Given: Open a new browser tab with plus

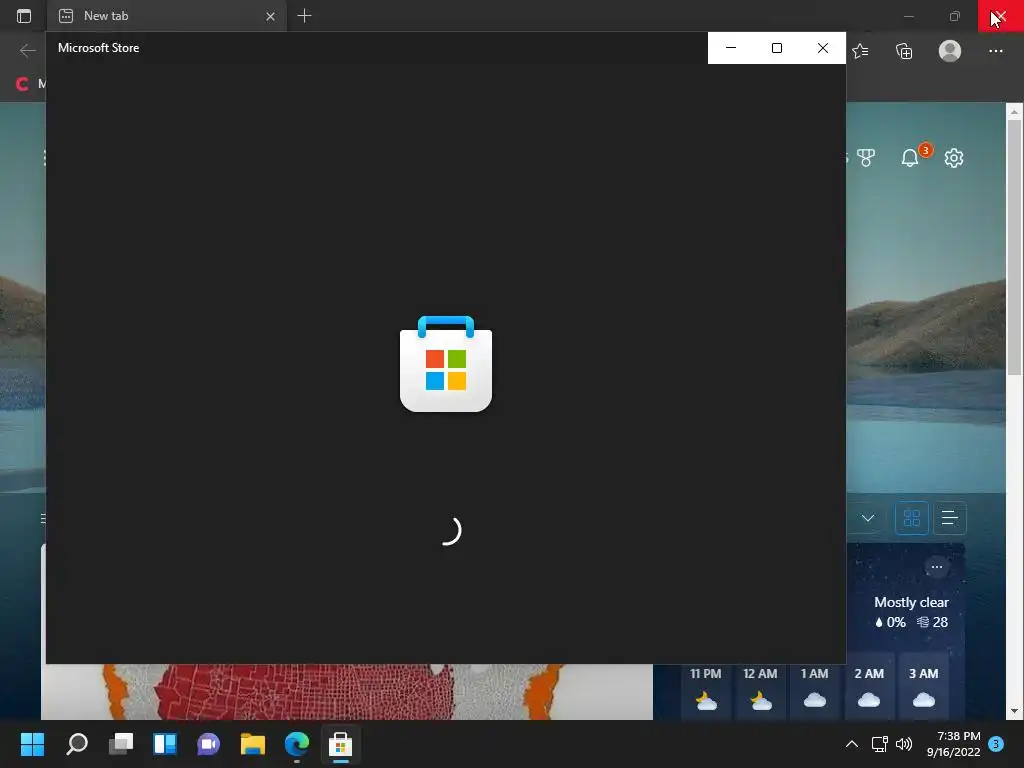Looking at the screenshot, I should (x=304, y=16).
